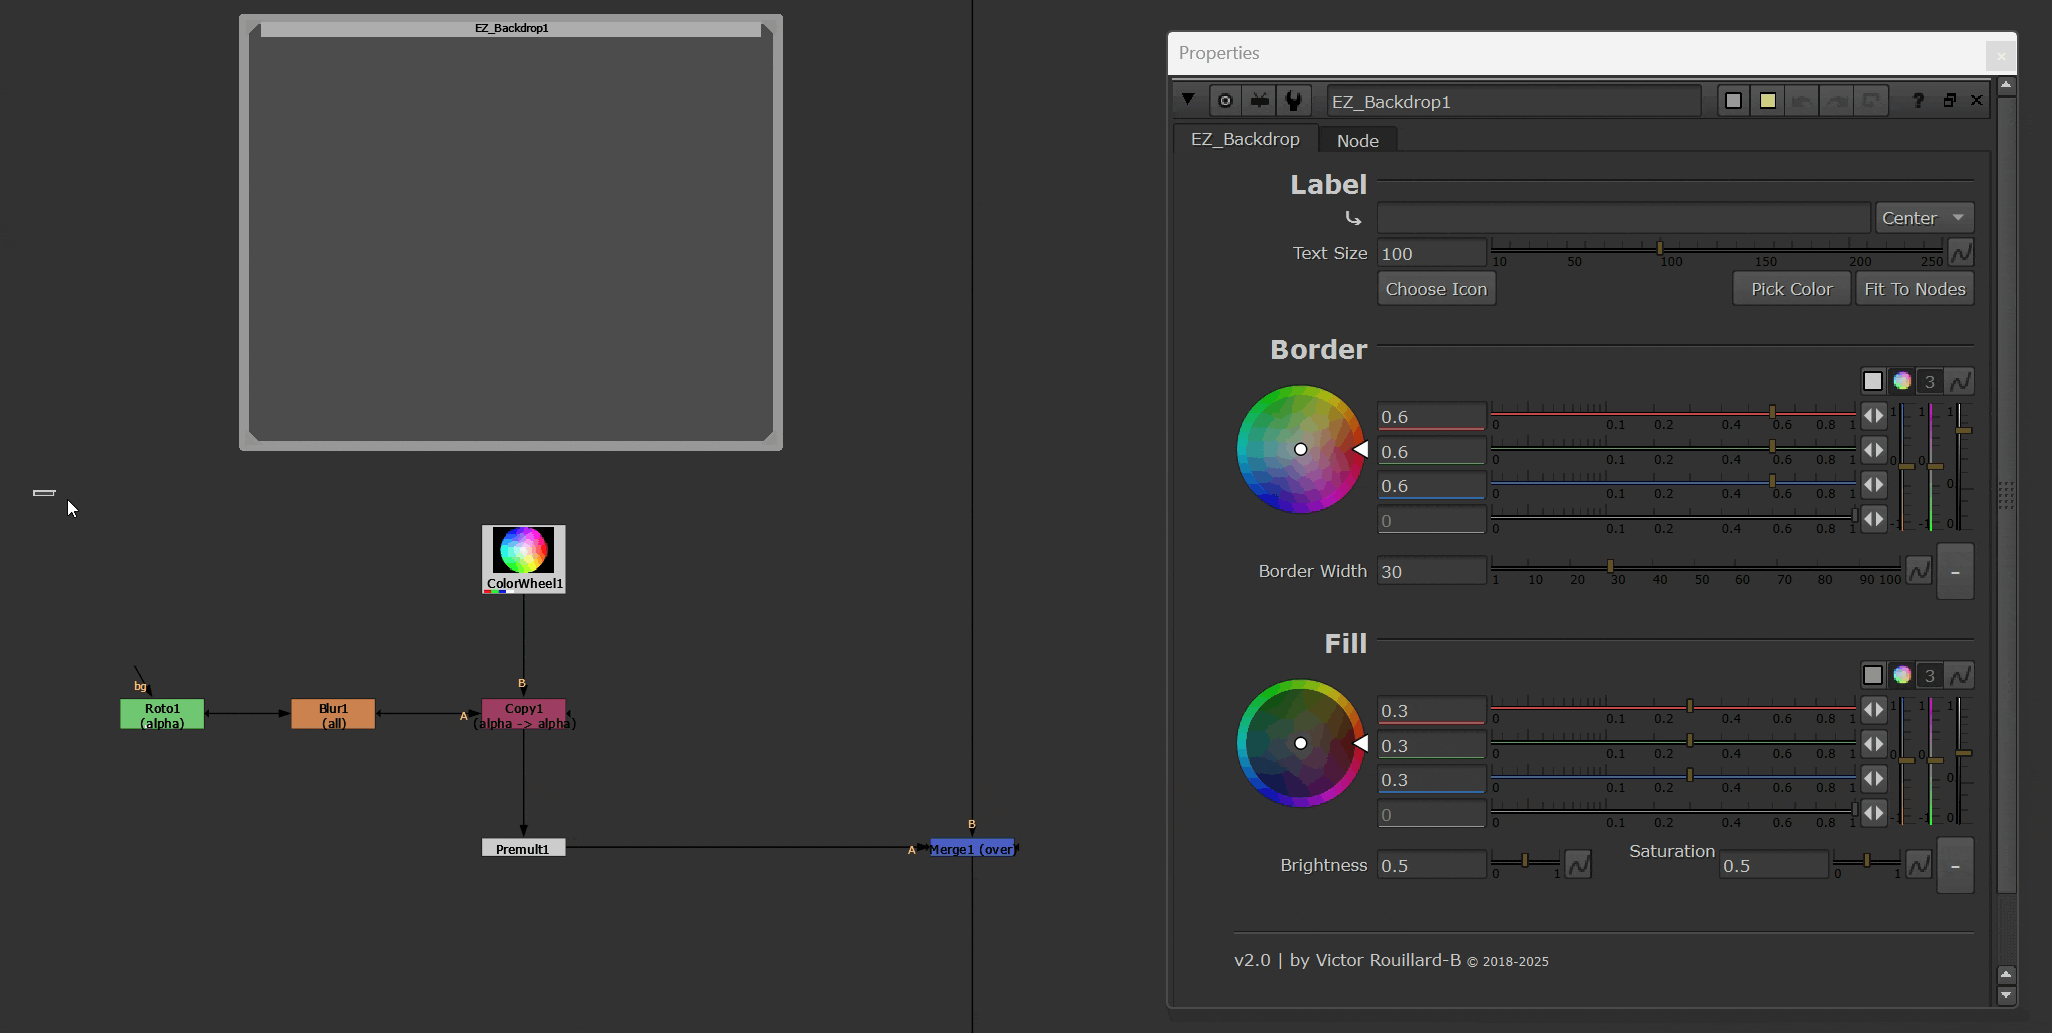Click the Border Width animation curve icon
This screenshot has width=2052, height=1033.
click(1918, 571)
